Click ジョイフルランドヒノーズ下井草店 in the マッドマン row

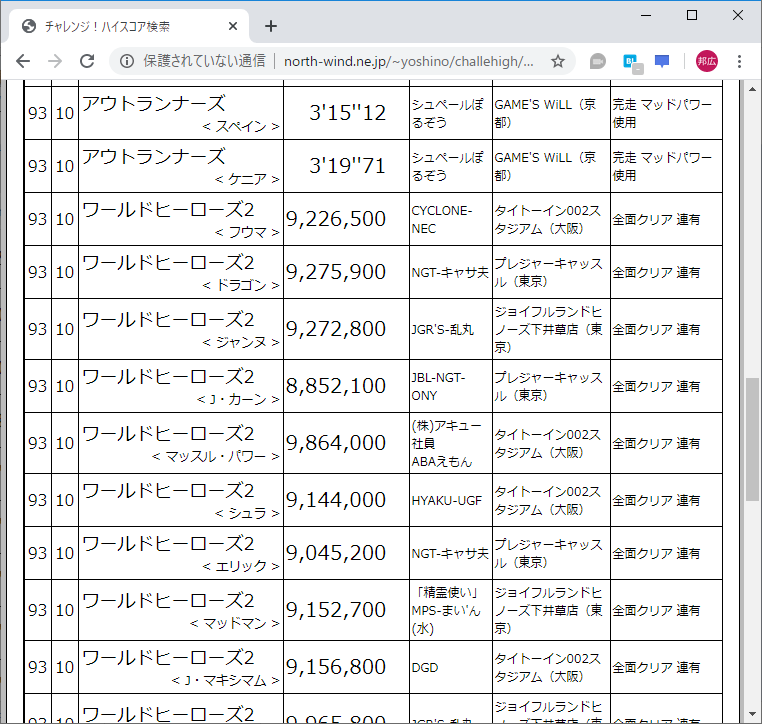click(x=548, y=610)
